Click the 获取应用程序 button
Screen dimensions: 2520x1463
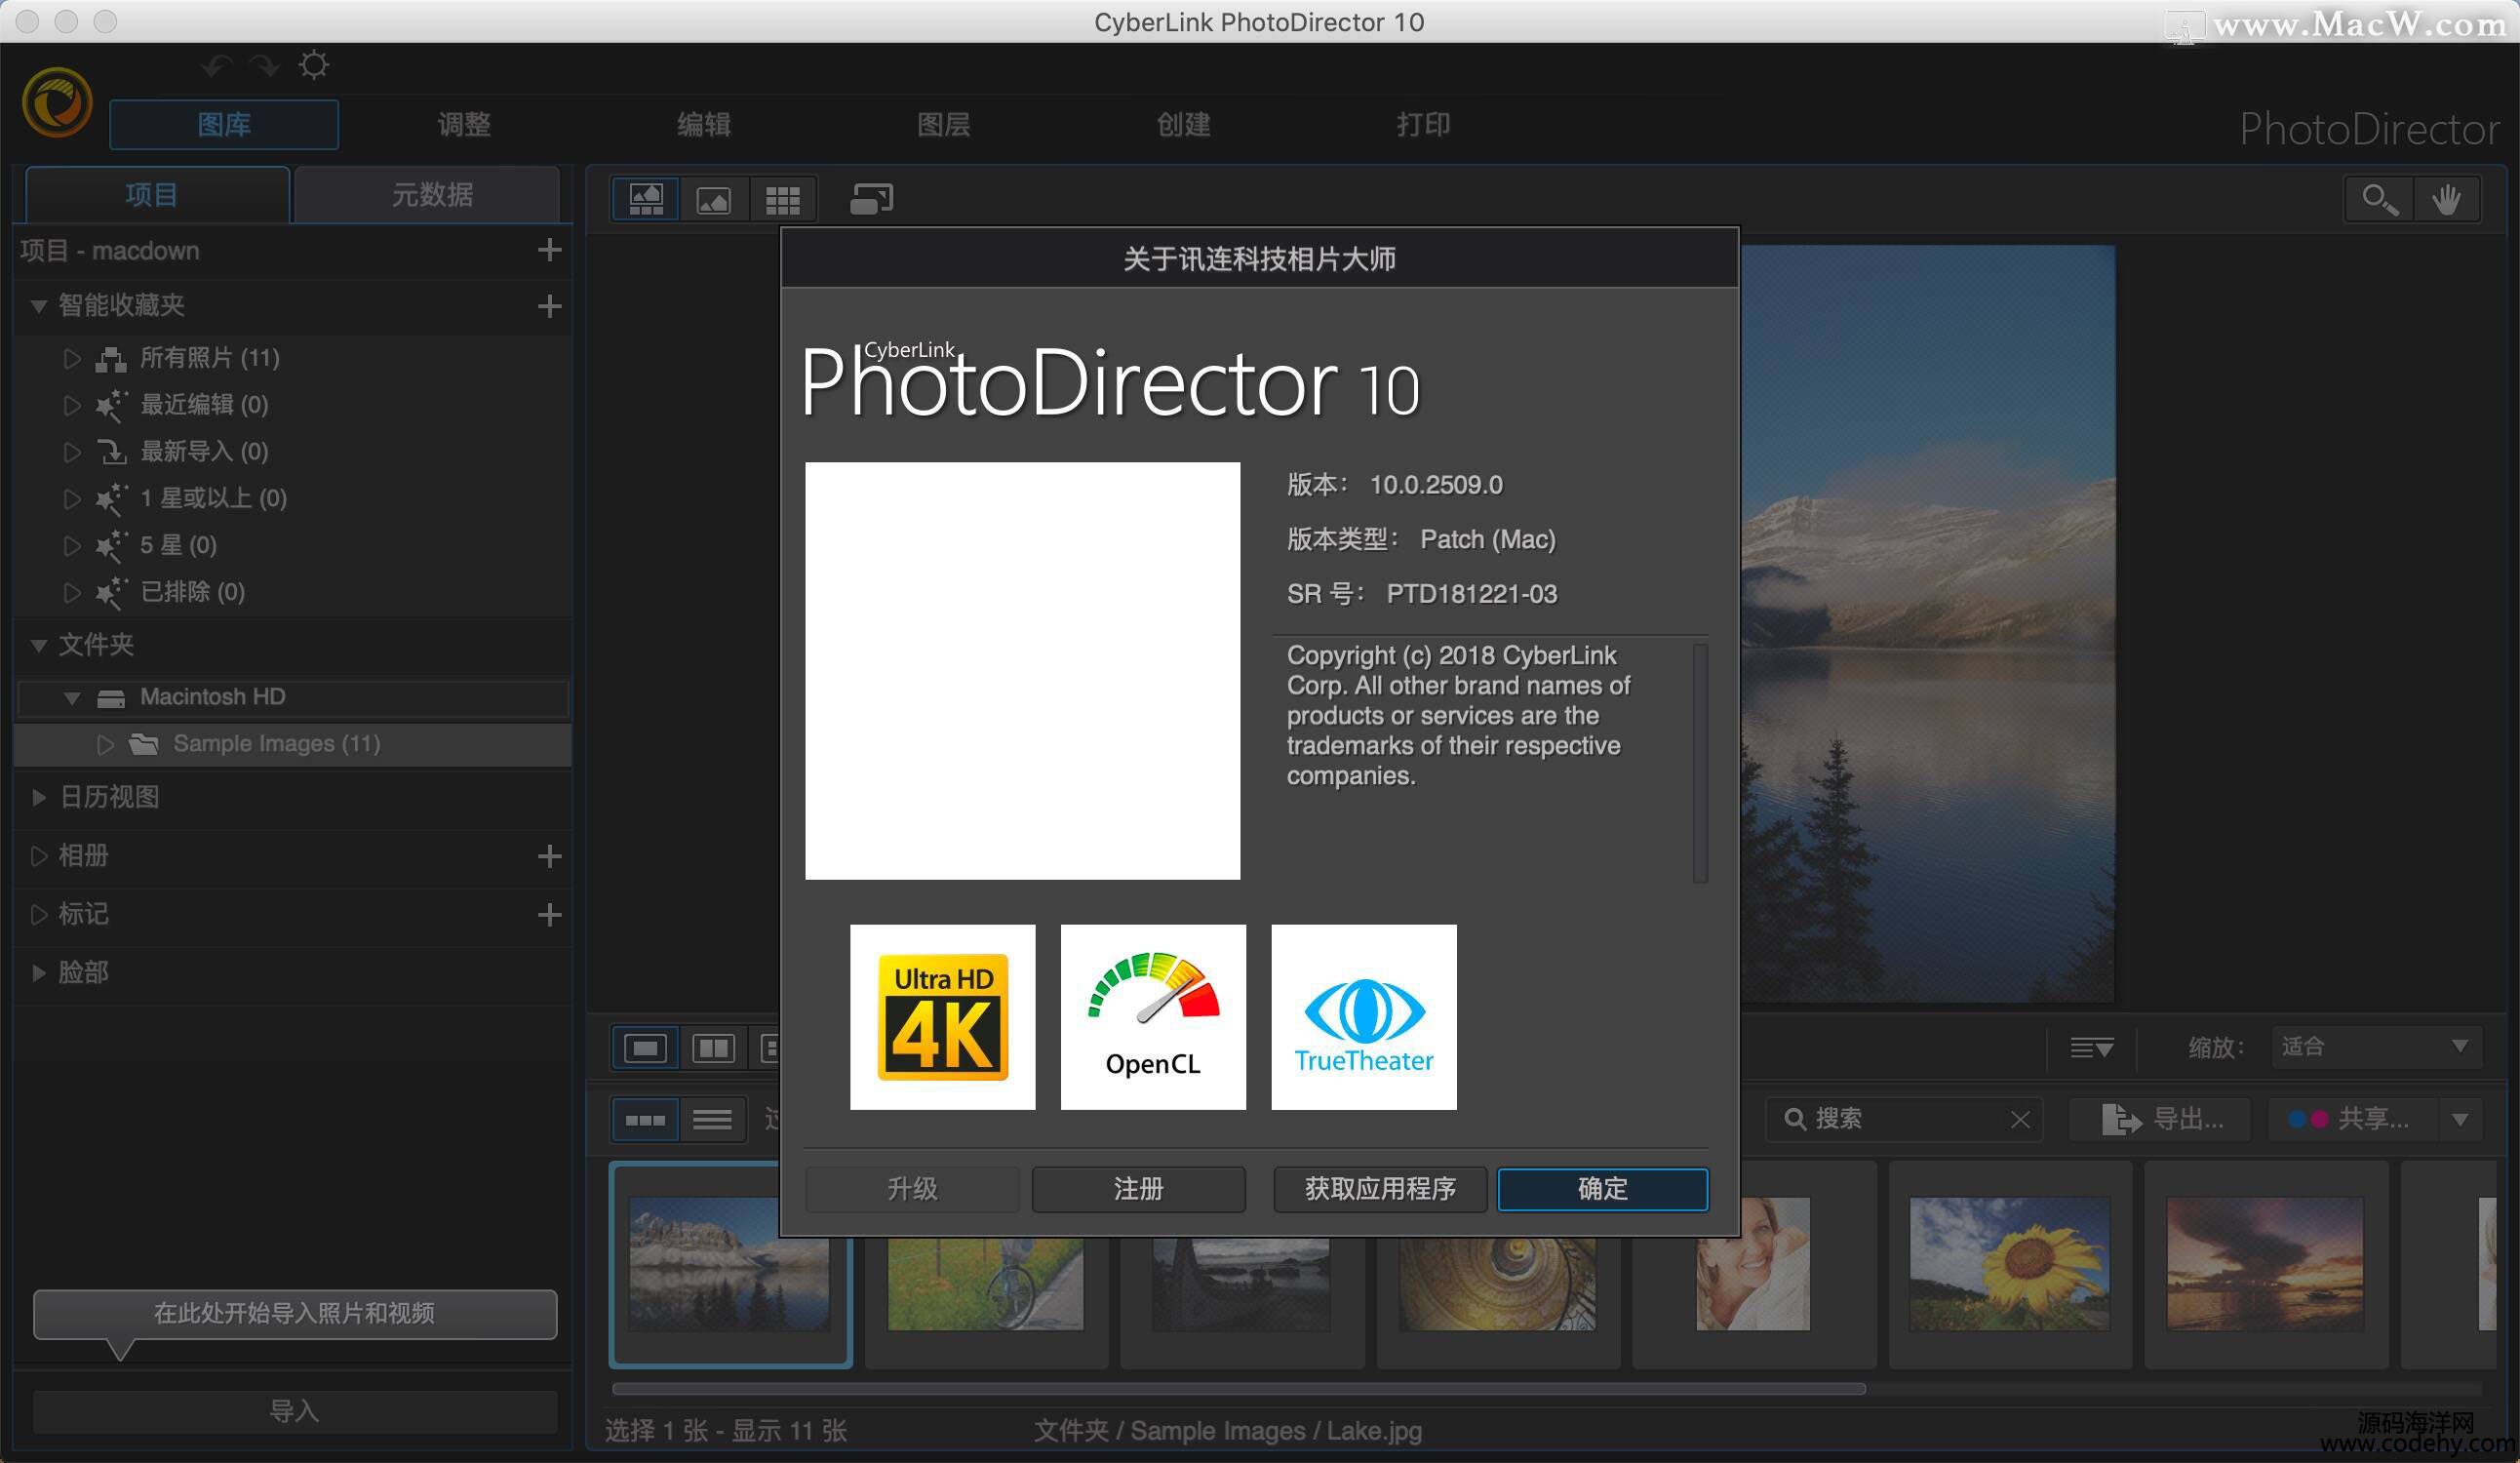(1380, 1189)
